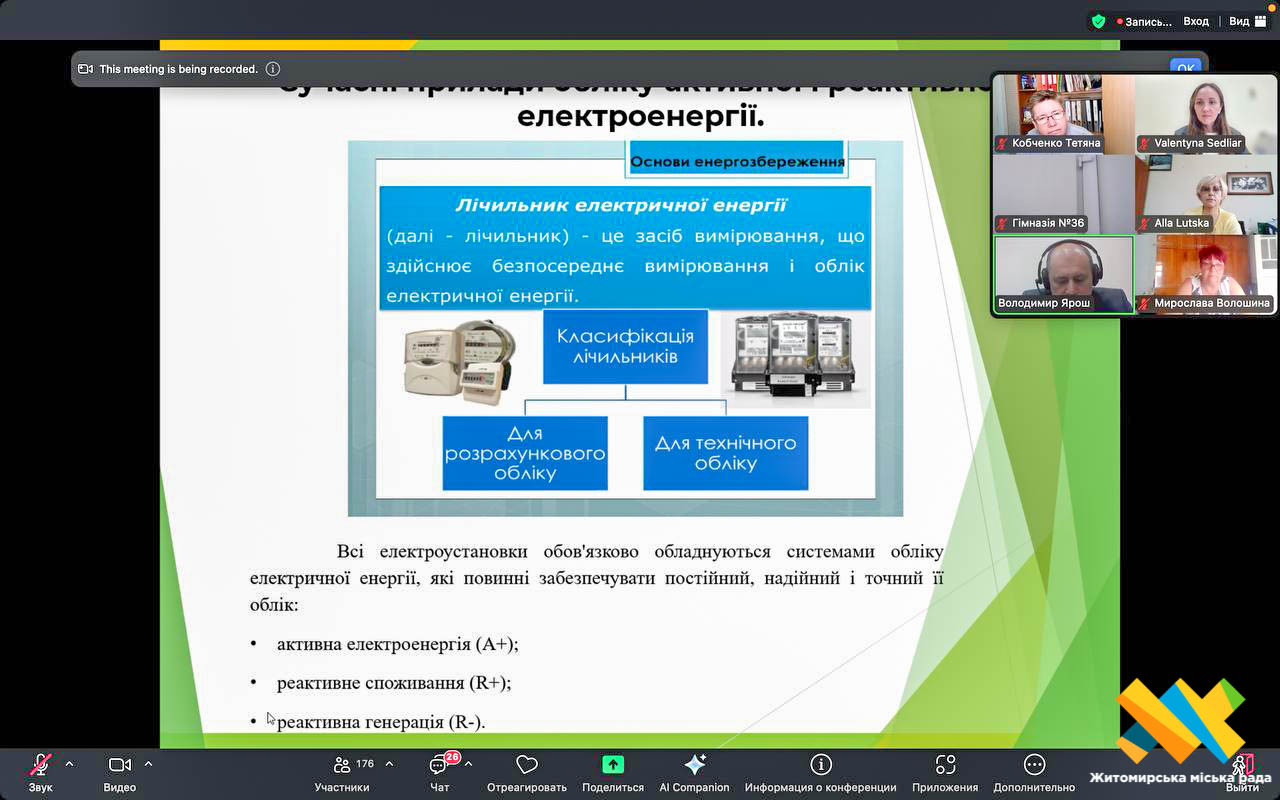Open the Отреагировать reactions heart icon
Screen dimensions: 1280x800
point(527,766)
